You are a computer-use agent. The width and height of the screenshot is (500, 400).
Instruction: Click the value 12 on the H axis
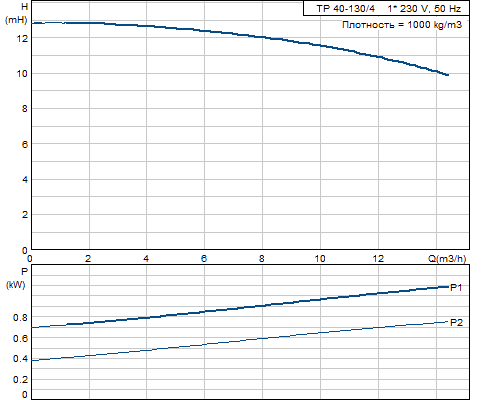click(22, 38)
